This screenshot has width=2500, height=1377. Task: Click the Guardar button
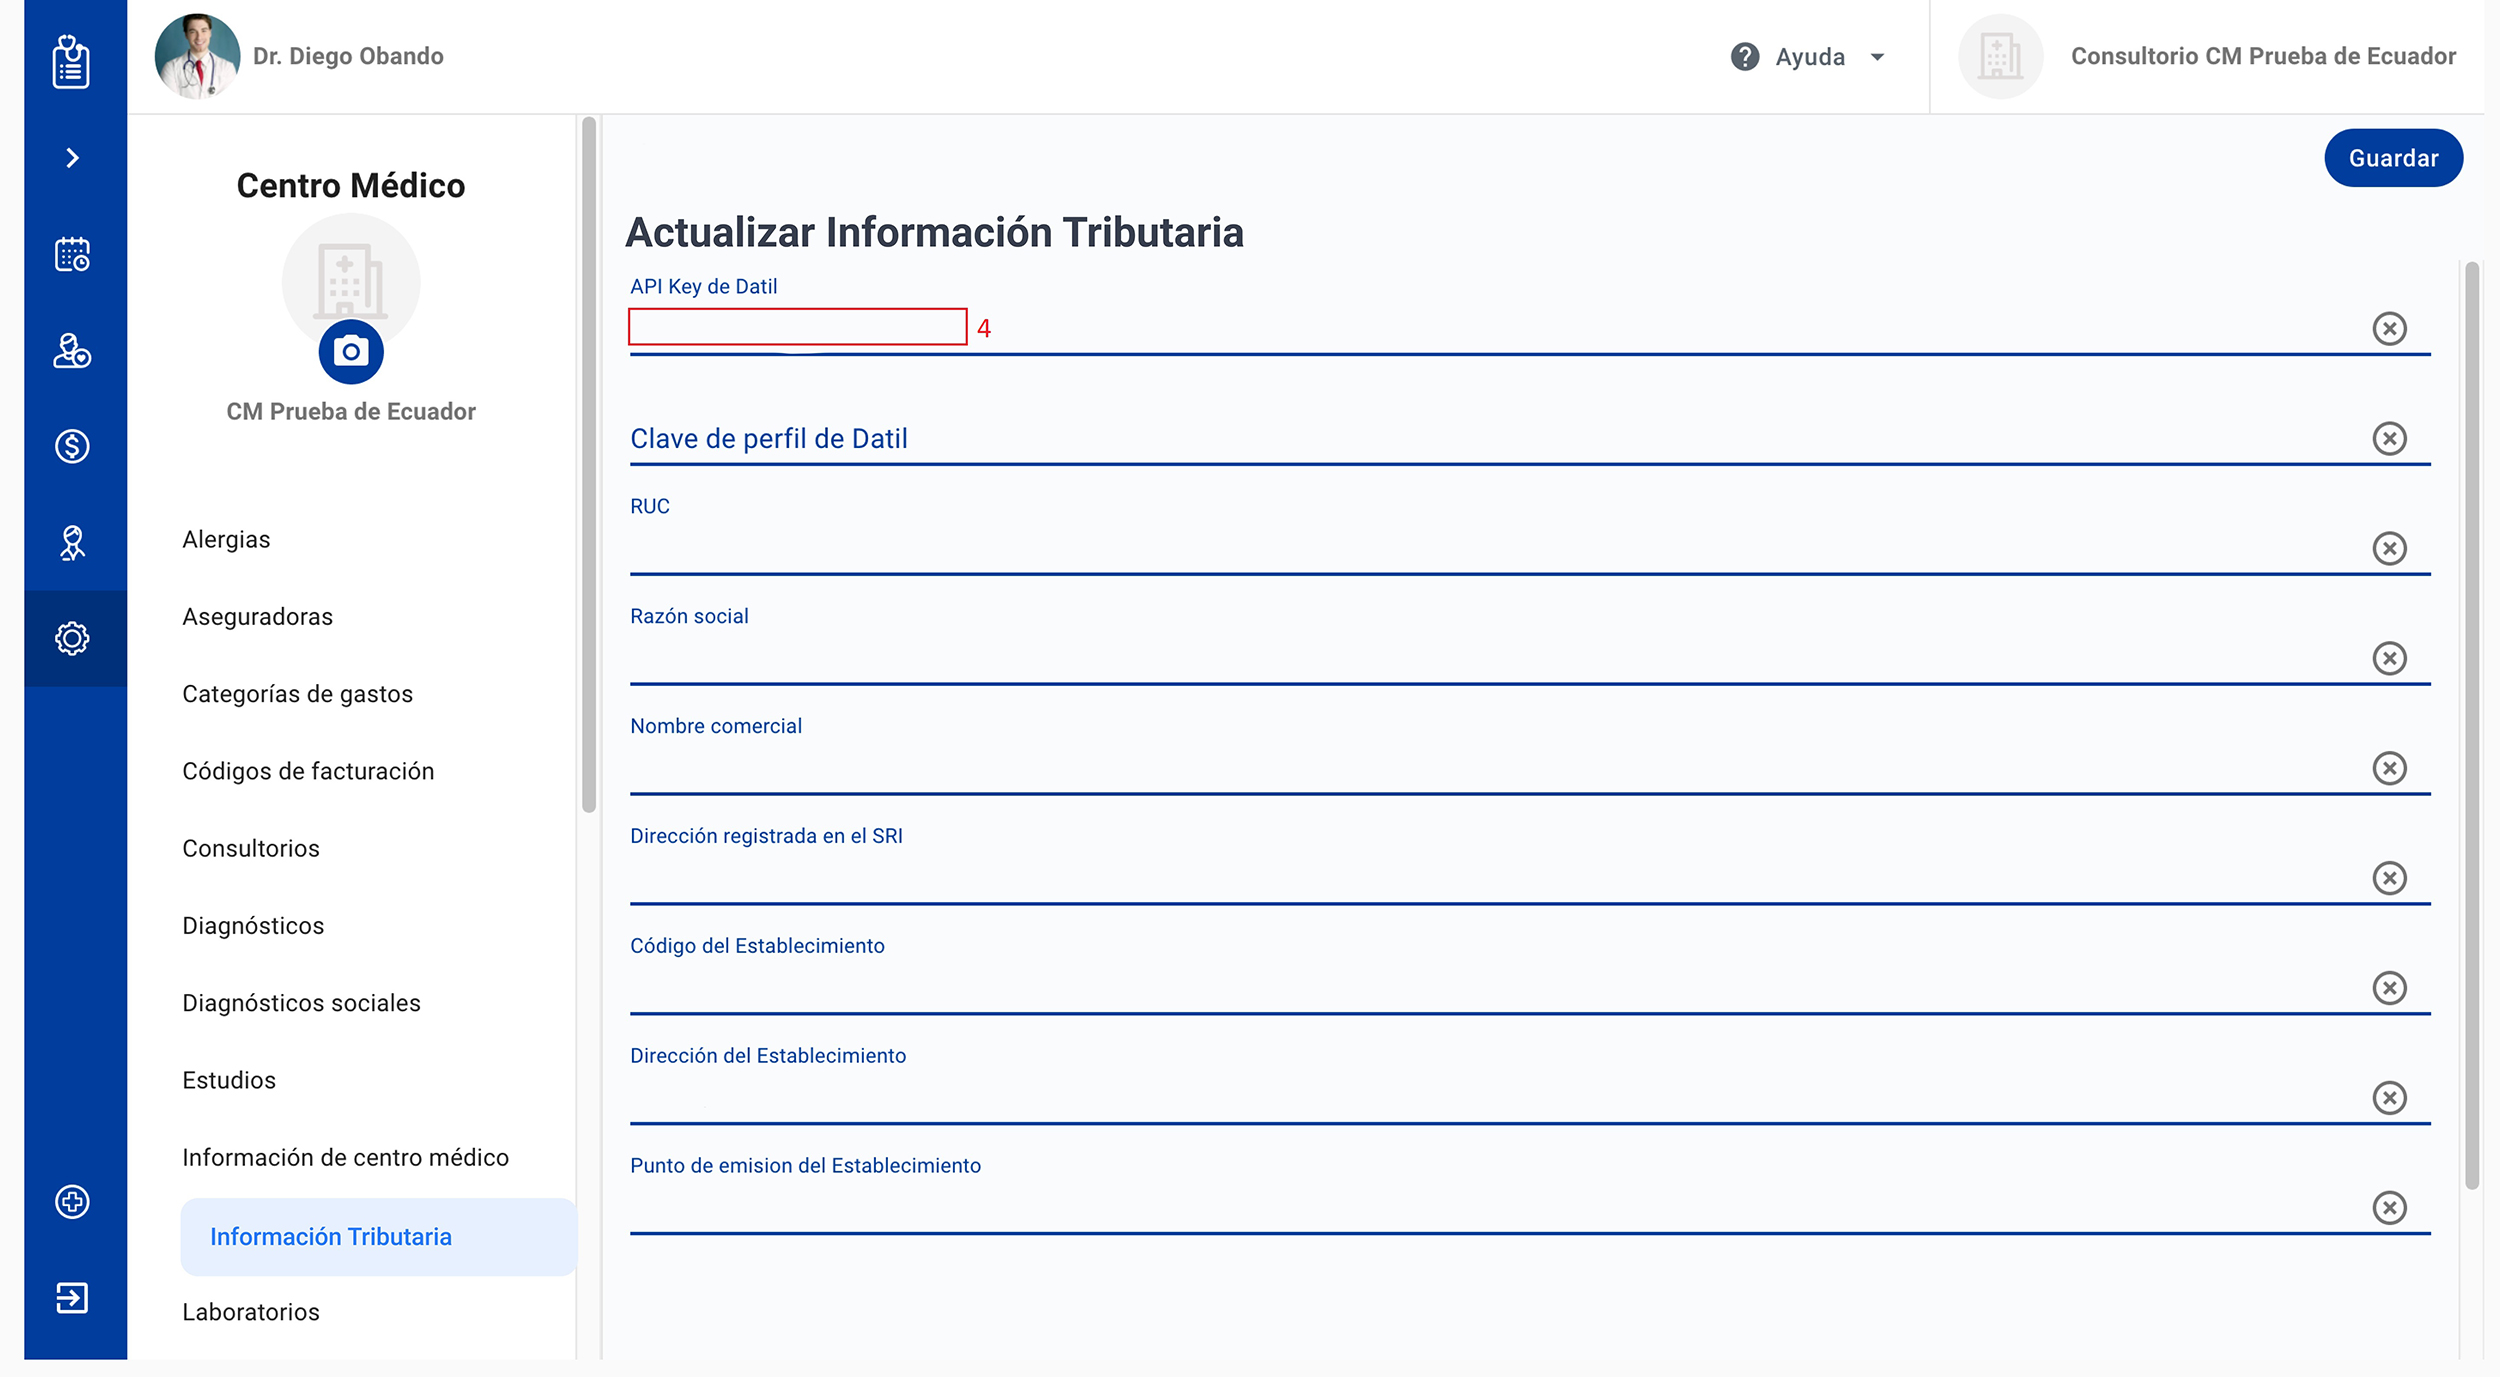pos(2393,158)
